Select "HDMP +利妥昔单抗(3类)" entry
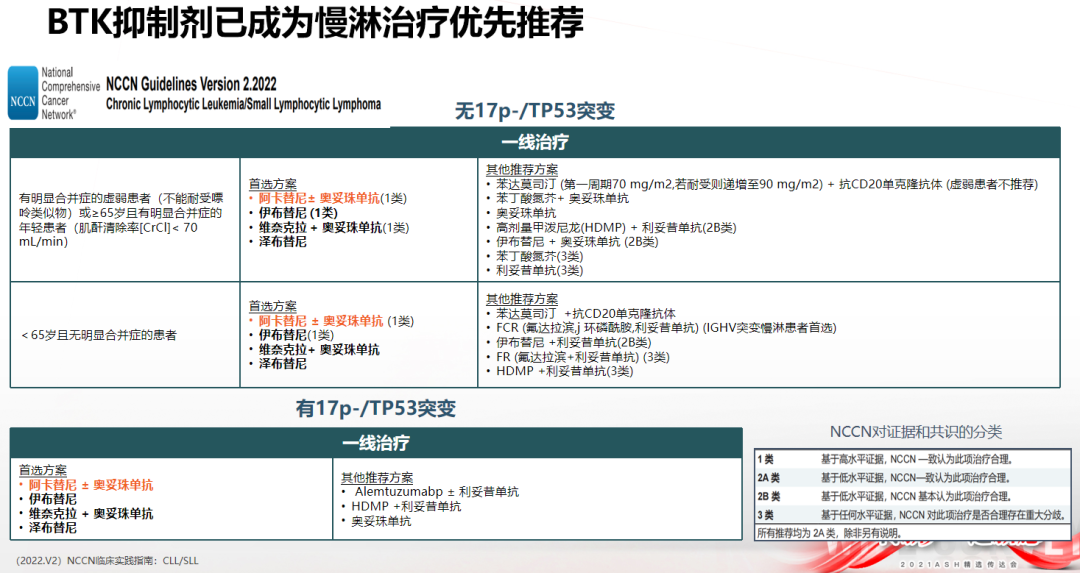1080x573 pixels. pyautogui.click(x=565, y=371)
